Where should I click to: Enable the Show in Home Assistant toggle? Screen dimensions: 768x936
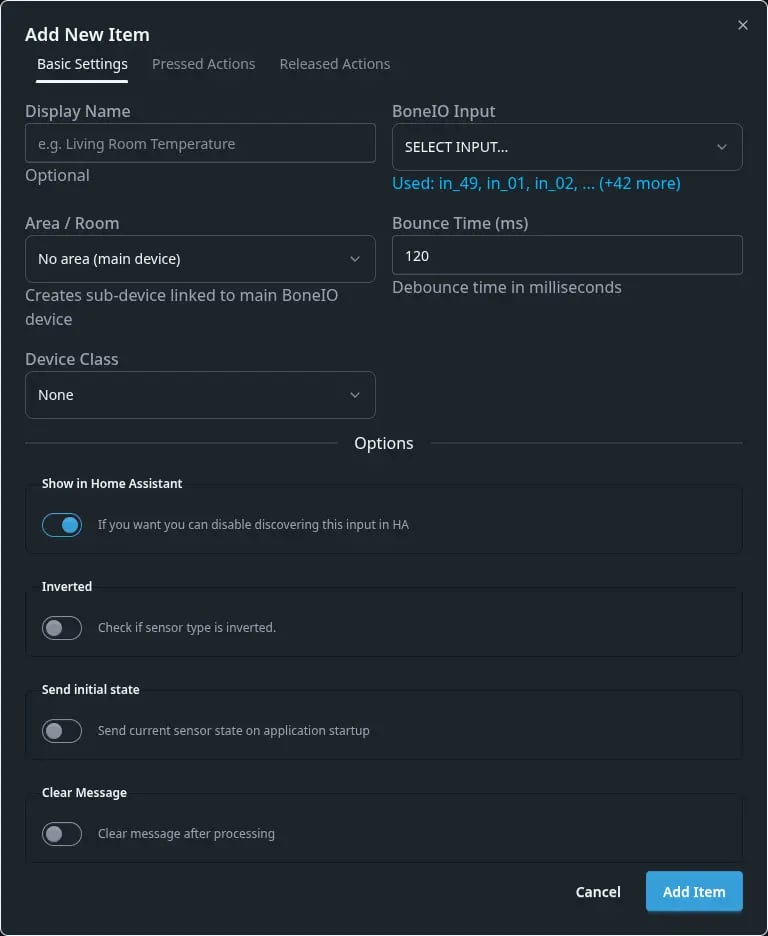tap(61, 524)
